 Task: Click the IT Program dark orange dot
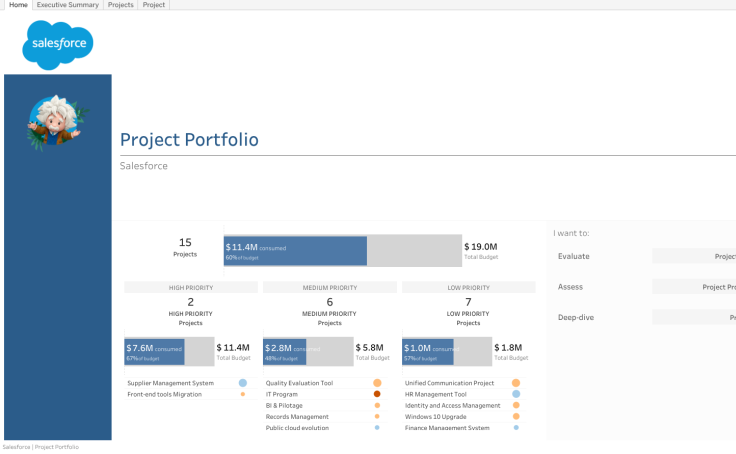[377, 394]
